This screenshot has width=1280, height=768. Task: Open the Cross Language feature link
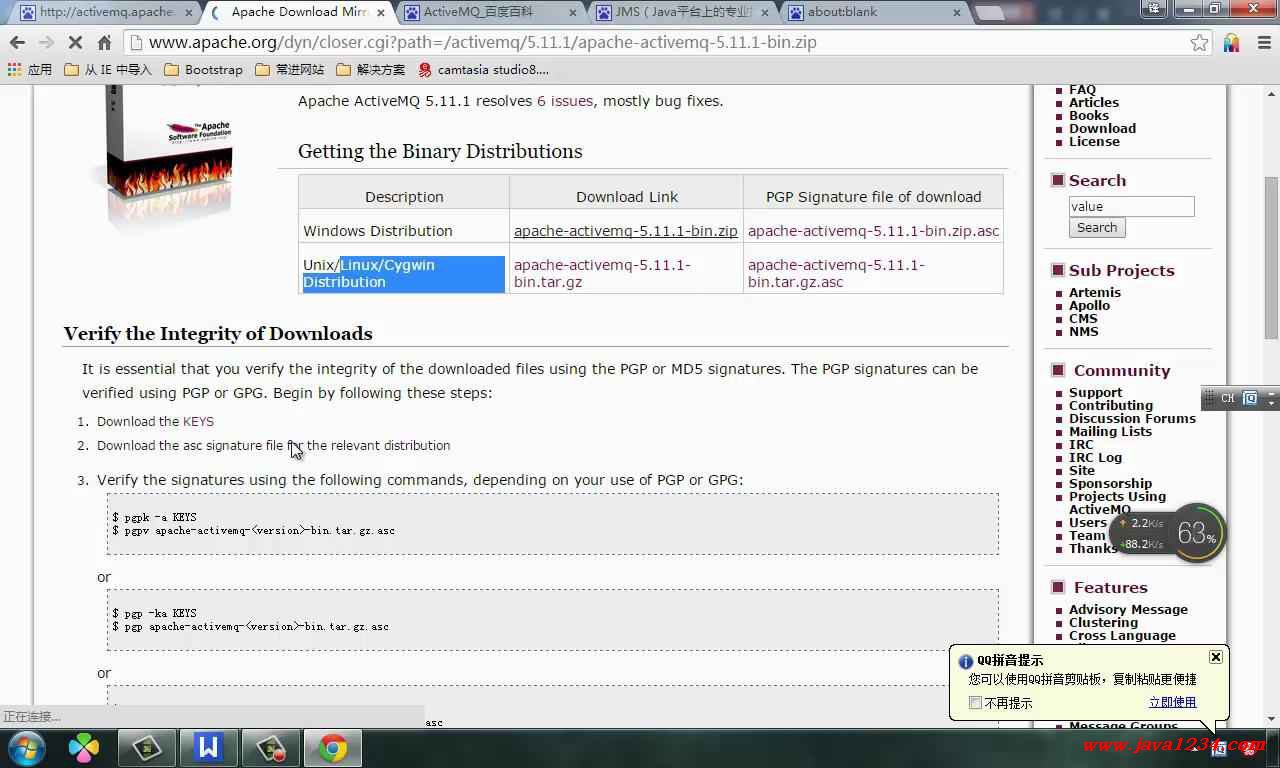(x=1122, y=636)
